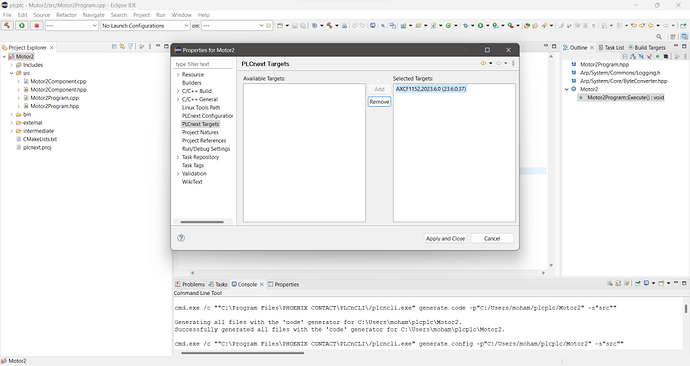Click the Search magnifier icon in toolbar
This screenshot has width=690, height=366.
[659, 37]
